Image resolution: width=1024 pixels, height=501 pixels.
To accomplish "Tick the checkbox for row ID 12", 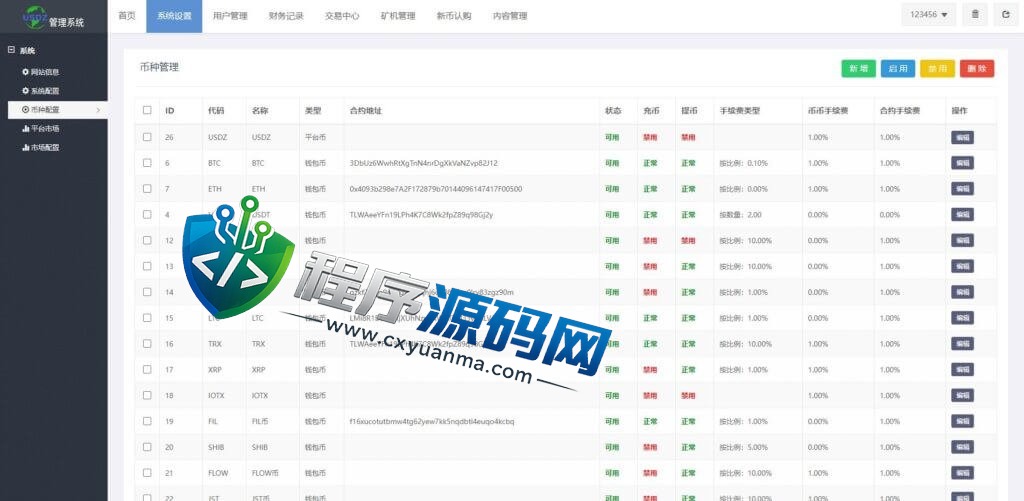I will point(147,240).
